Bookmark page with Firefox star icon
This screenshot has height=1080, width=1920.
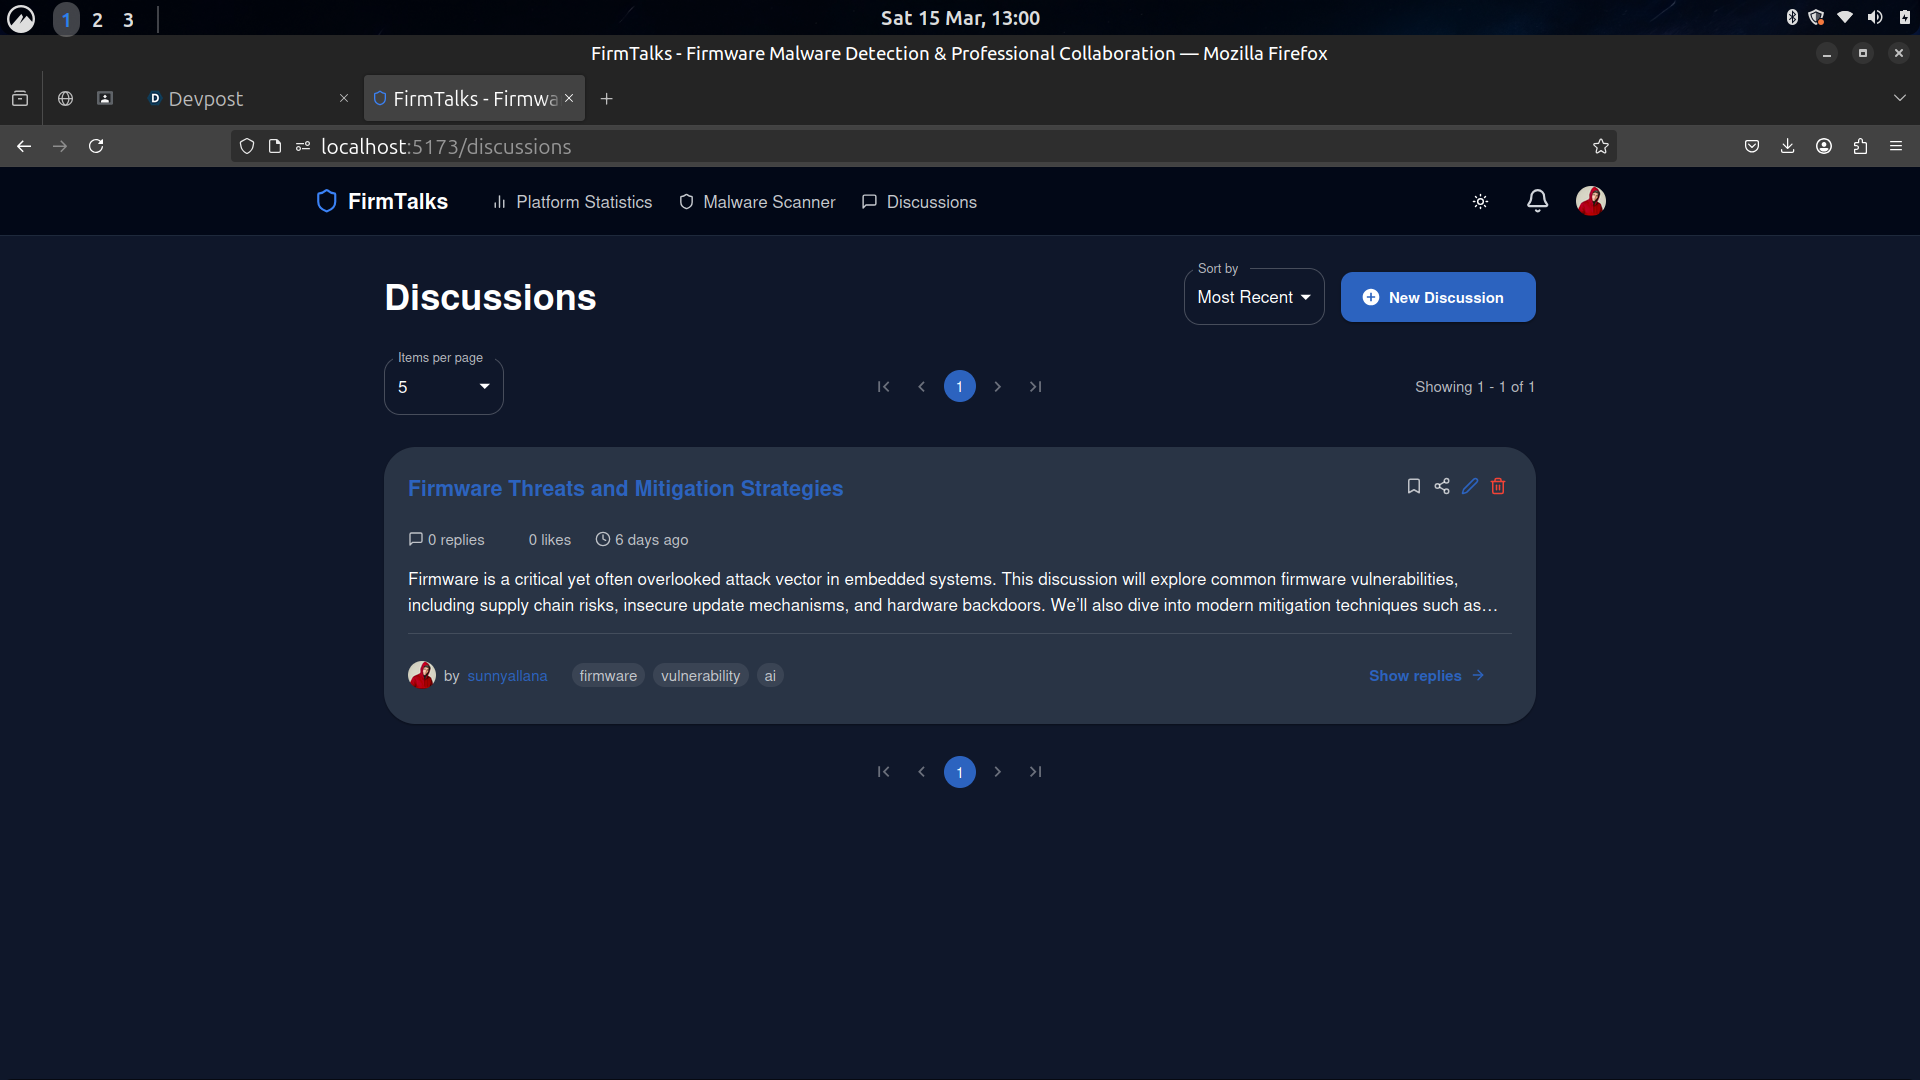[1600, 146]
